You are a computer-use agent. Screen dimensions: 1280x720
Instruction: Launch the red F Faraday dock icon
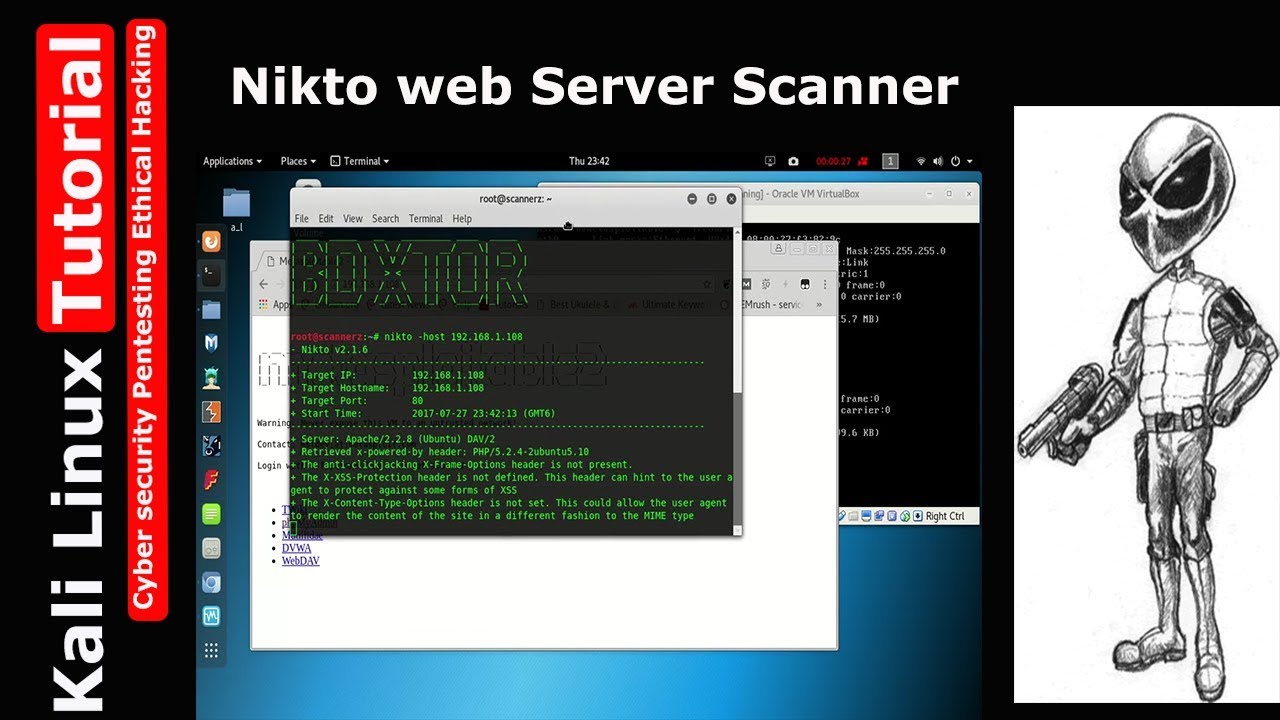click(x=211, y=480)
